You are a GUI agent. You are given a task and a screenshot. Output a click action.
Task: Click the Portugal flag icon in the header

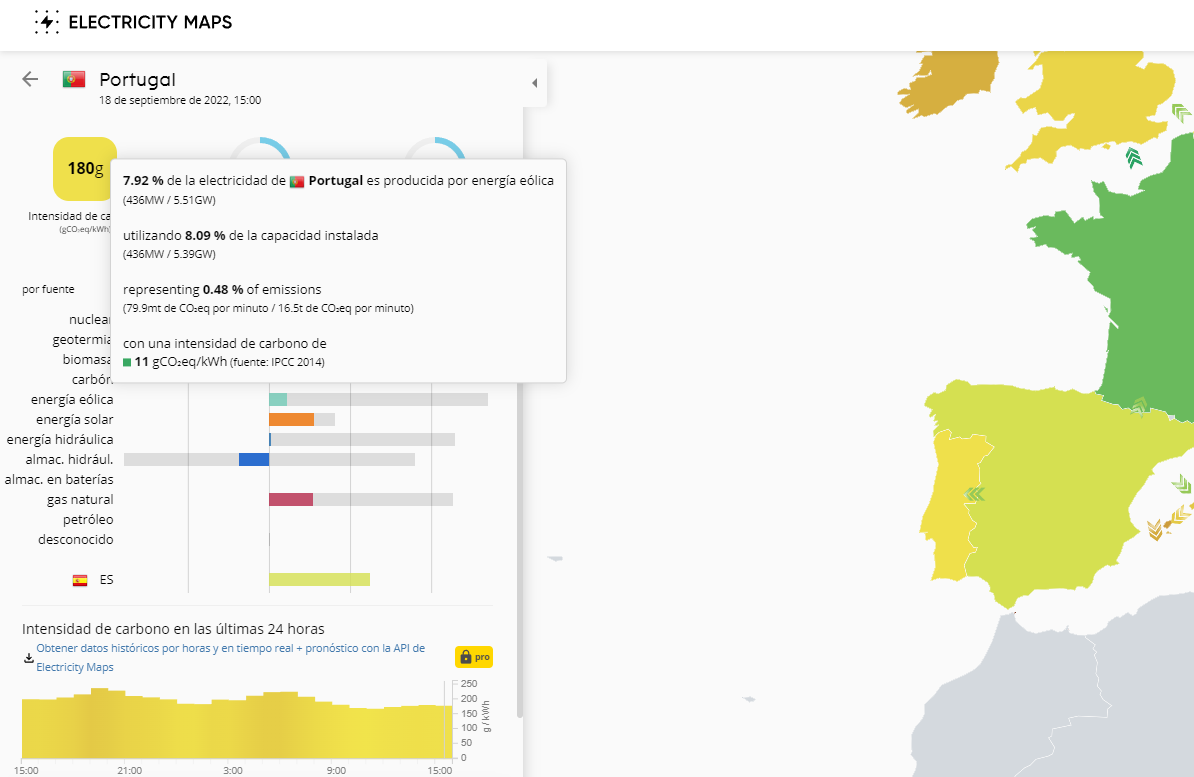pyautogui.click(x=74, y=79)
